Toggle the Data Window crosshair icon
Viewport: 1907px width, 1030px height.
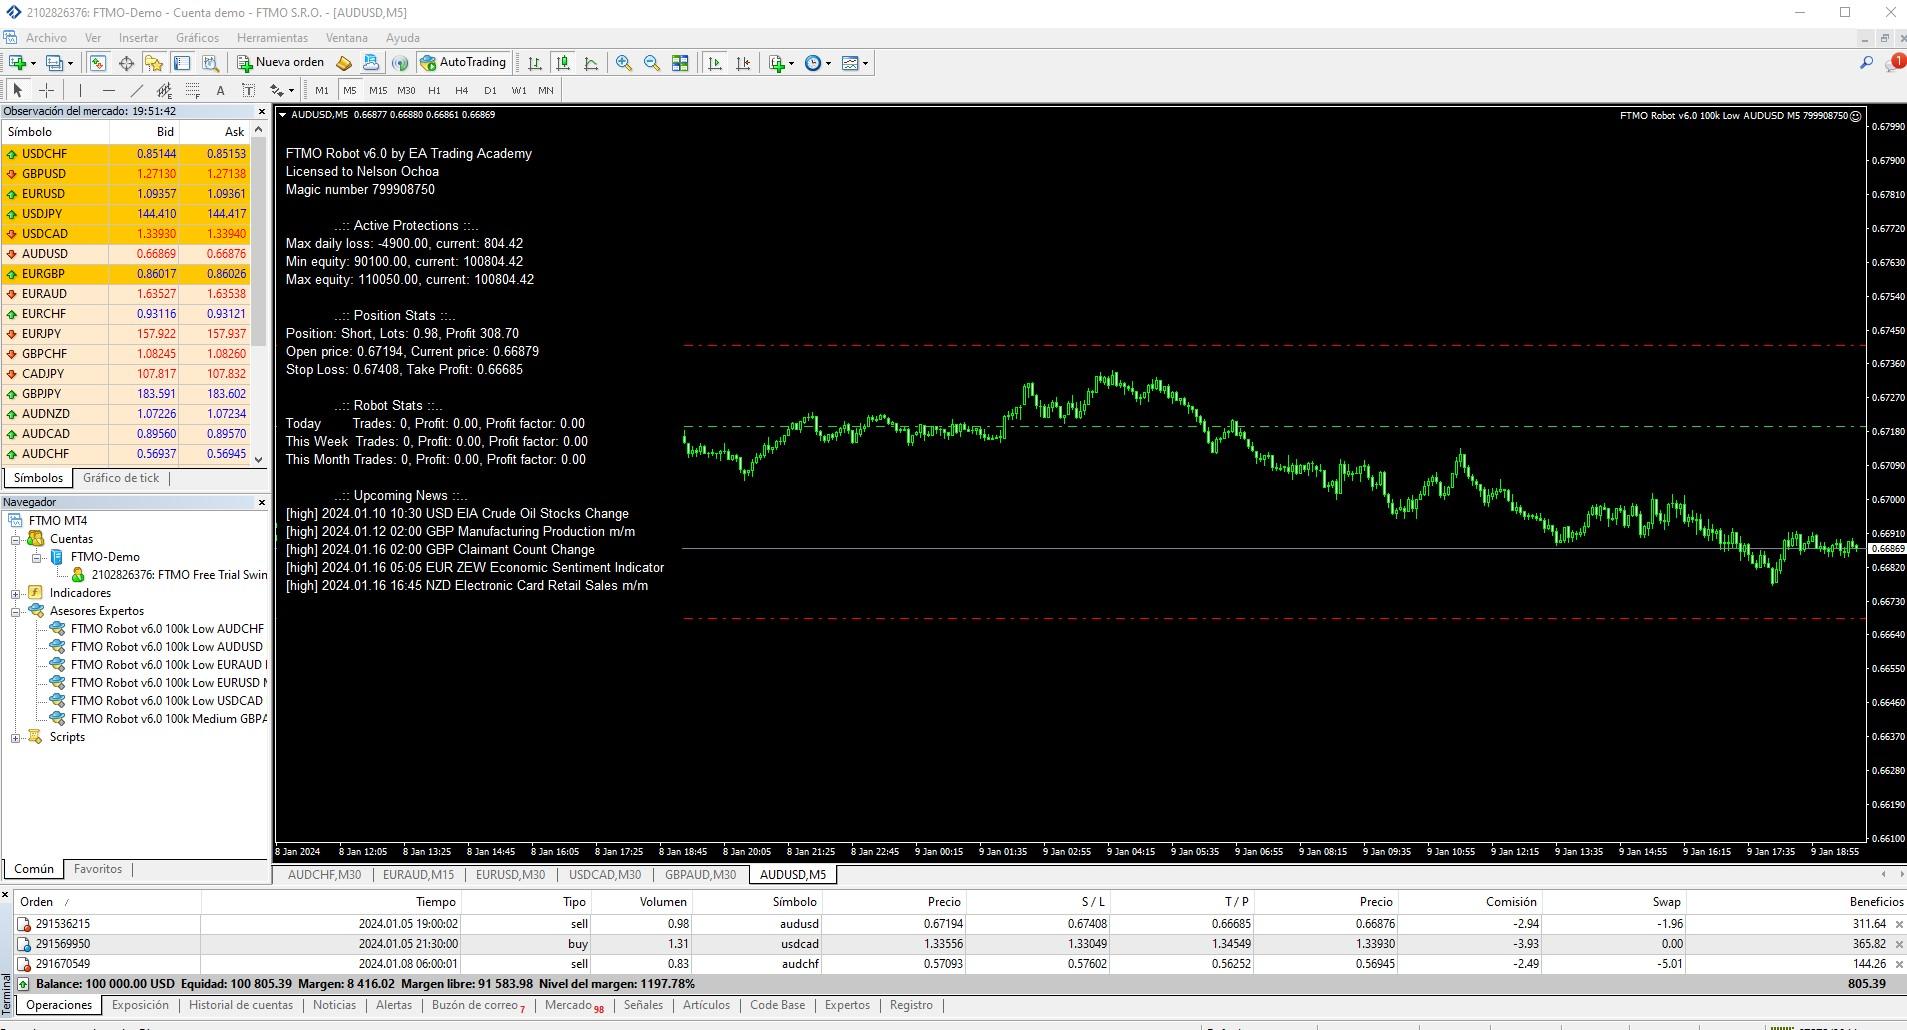coord(126,63)
